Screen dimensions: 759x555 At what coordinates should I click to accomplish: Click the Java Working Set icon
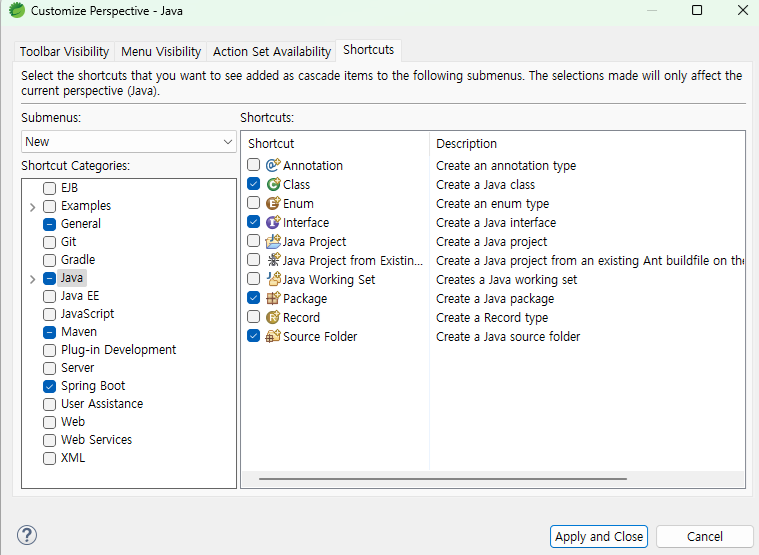coord(273,279)
